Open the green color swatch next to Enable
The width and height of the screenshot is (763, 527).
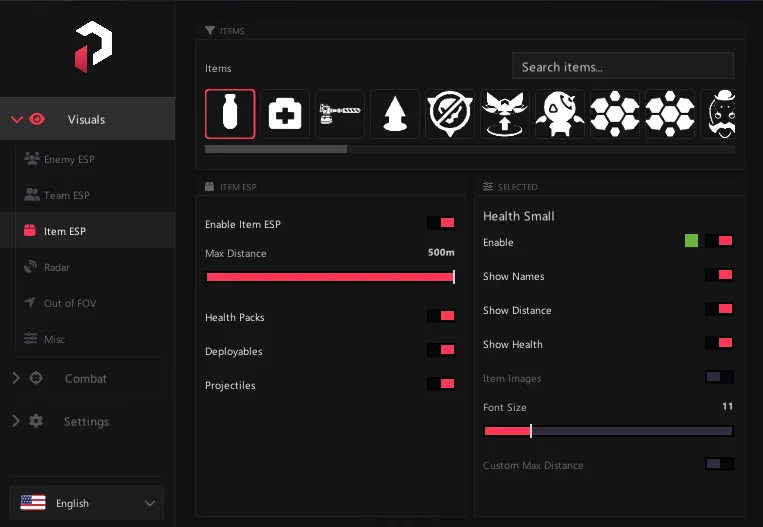click(x=691, y=241)
